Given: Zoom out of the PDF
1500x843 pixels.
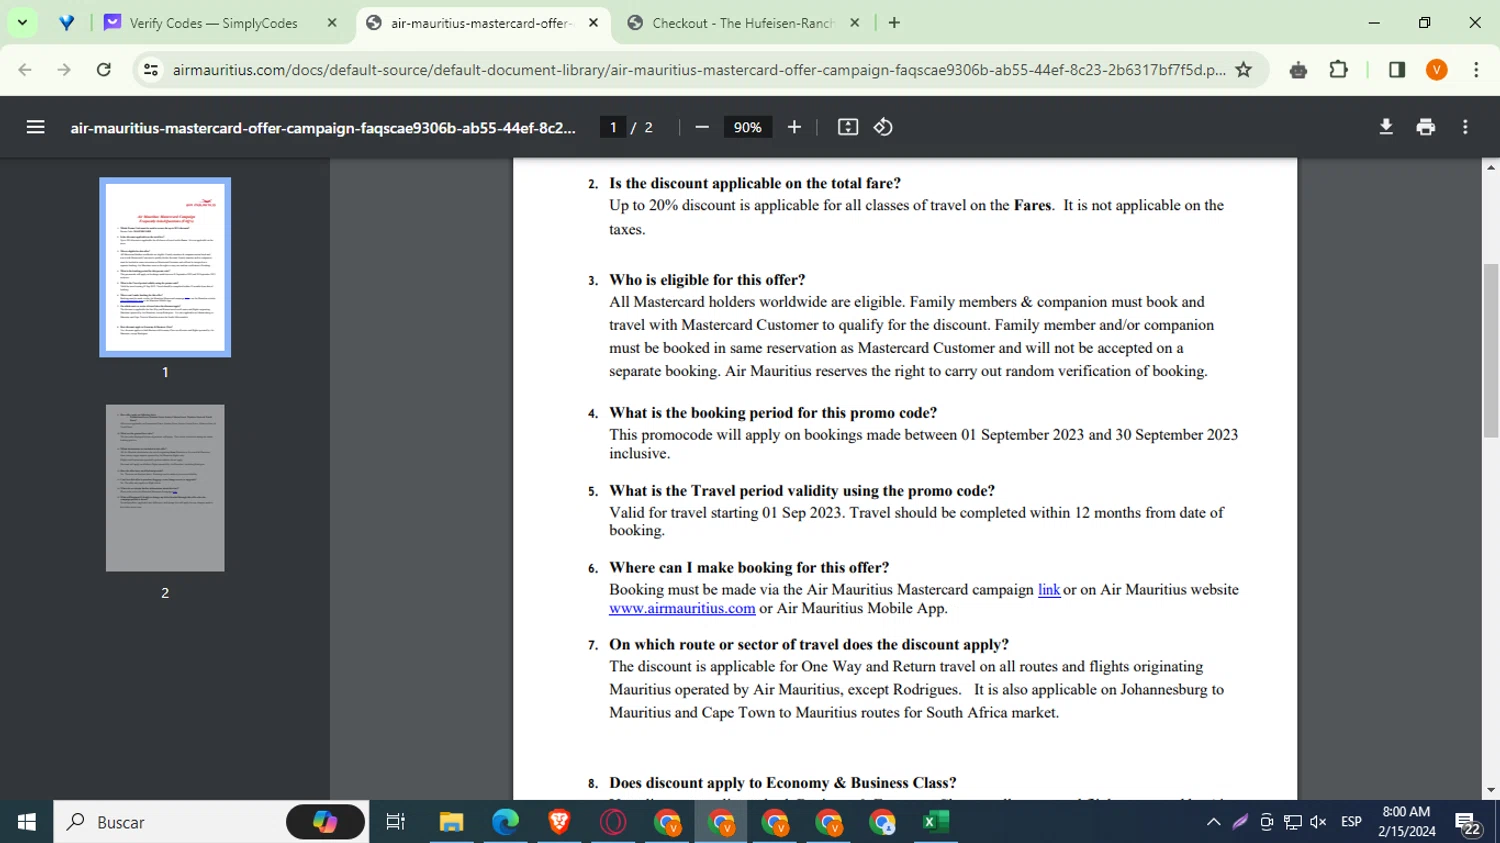Looking at the screenshot, I should coord(701,127).
